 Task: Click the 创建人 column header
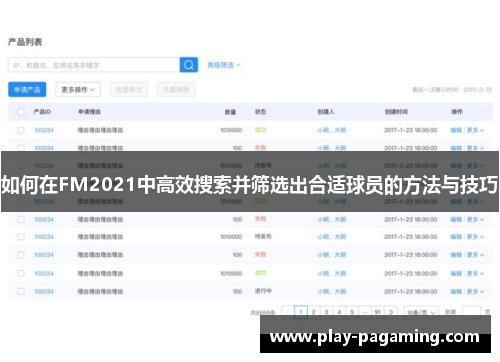click(326, 112)
